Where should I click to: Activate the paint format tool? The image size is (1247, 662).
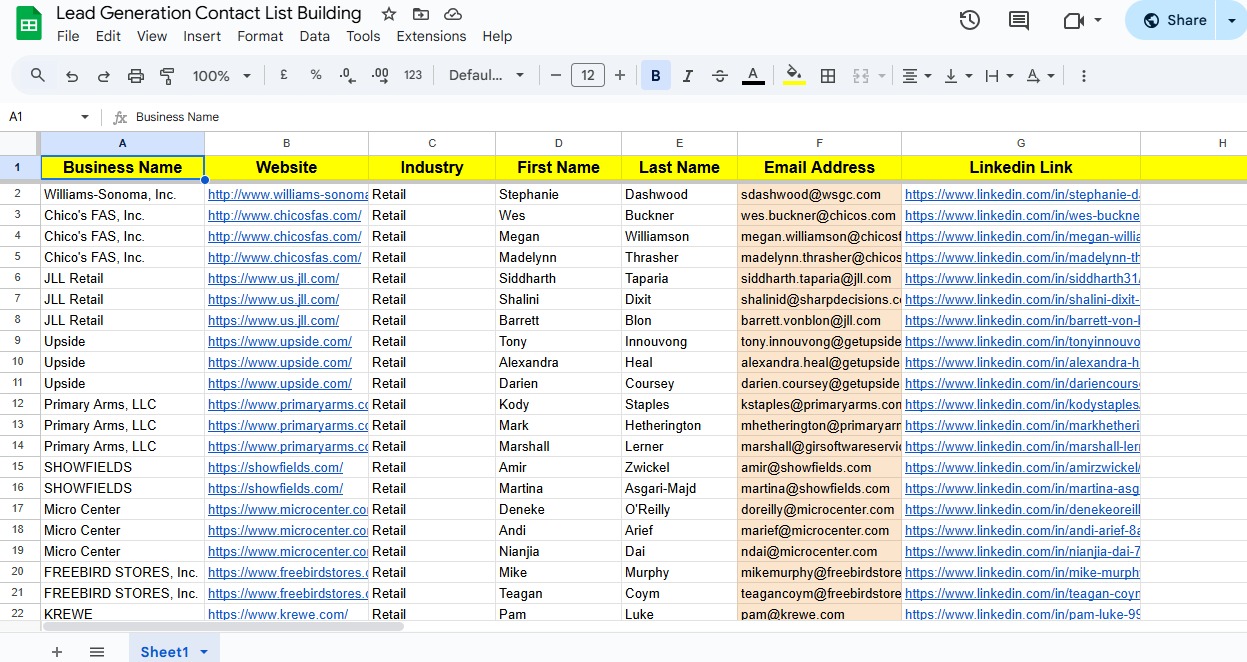point(167,75)
